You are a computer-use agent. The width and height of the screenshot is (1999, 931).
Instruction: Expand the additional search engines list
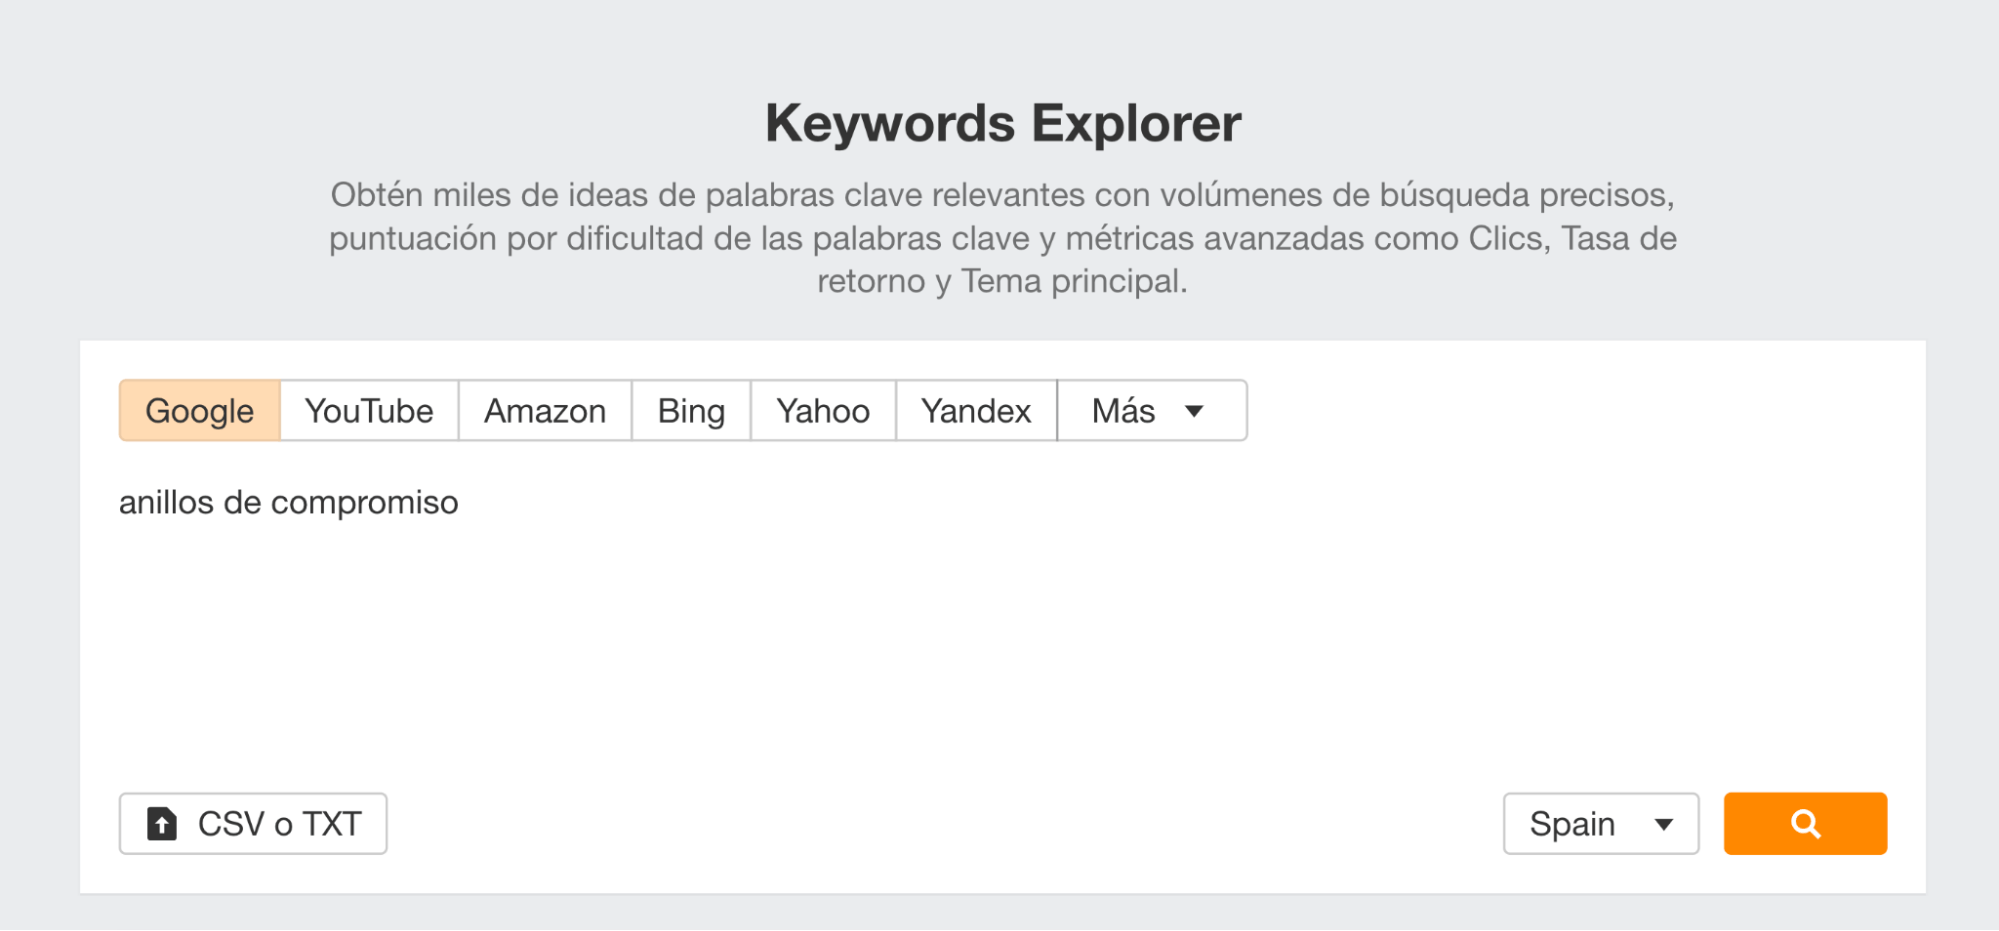1150,410
